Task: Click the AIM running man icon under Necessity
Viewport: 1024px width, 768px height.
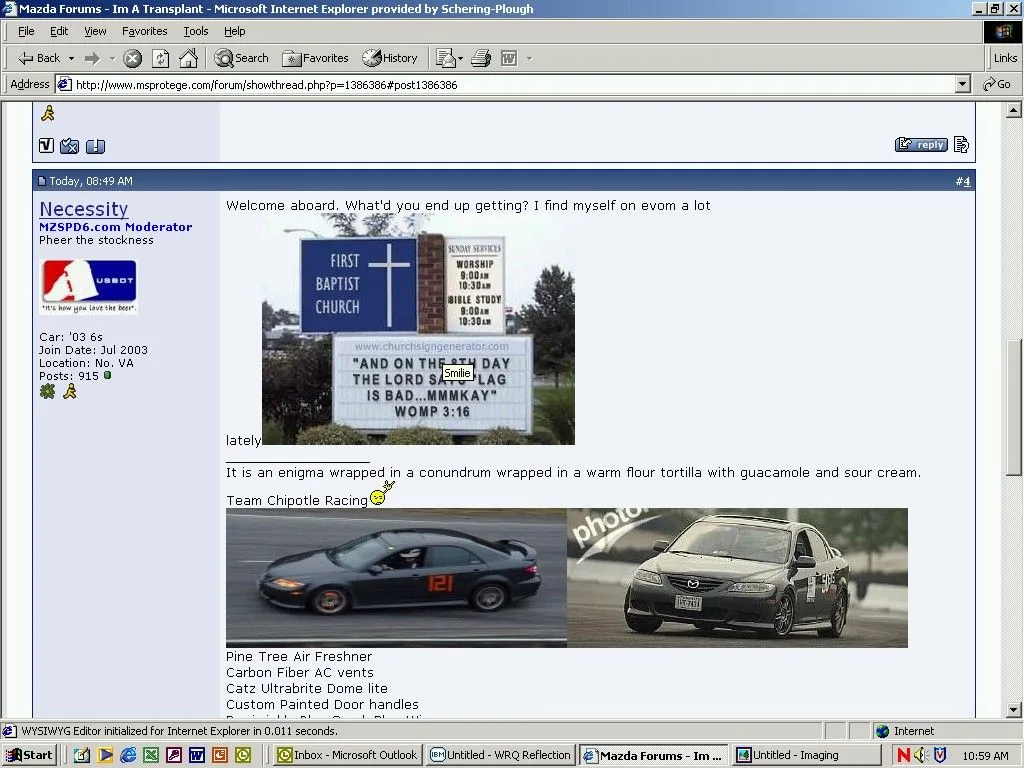Action: (70, 391)
